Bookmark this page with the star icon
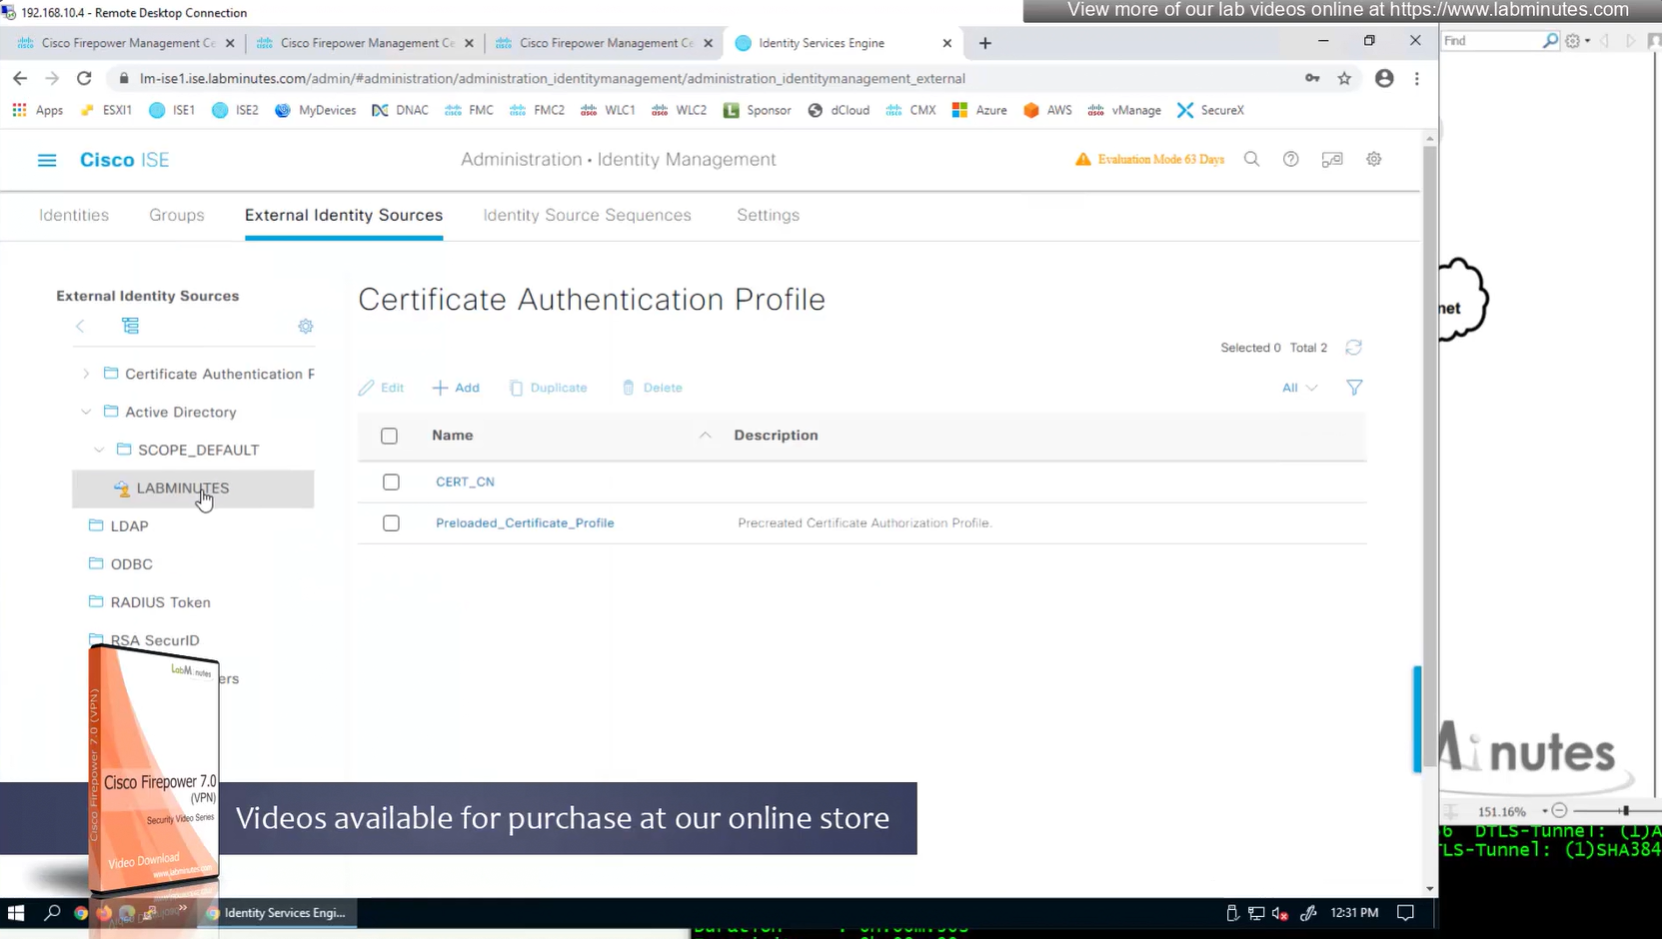Image resolution: width=1662 pixels, height=939 pixels. [1344, 79]
